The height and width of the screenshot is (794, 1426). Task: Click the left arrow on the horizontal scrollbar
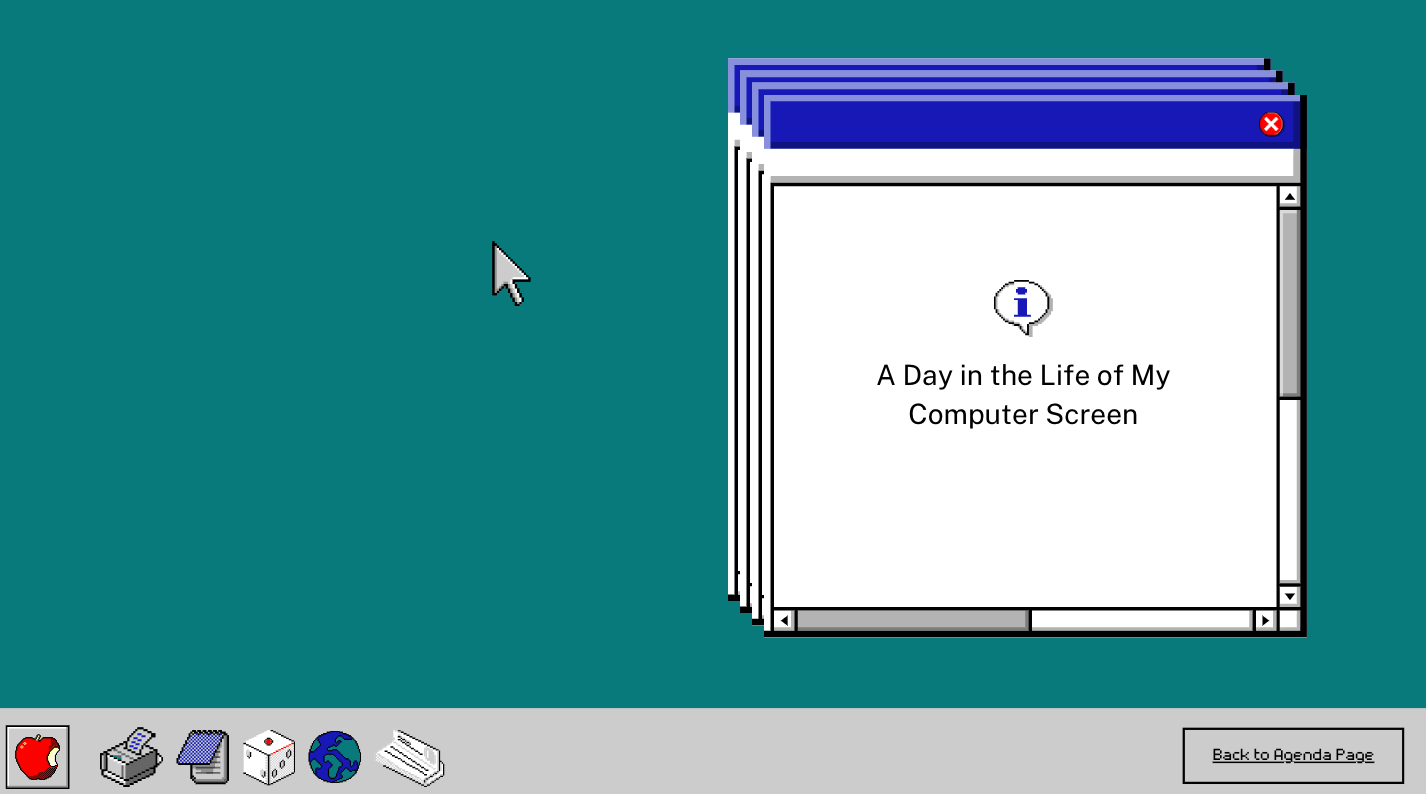tap(783, 620)
